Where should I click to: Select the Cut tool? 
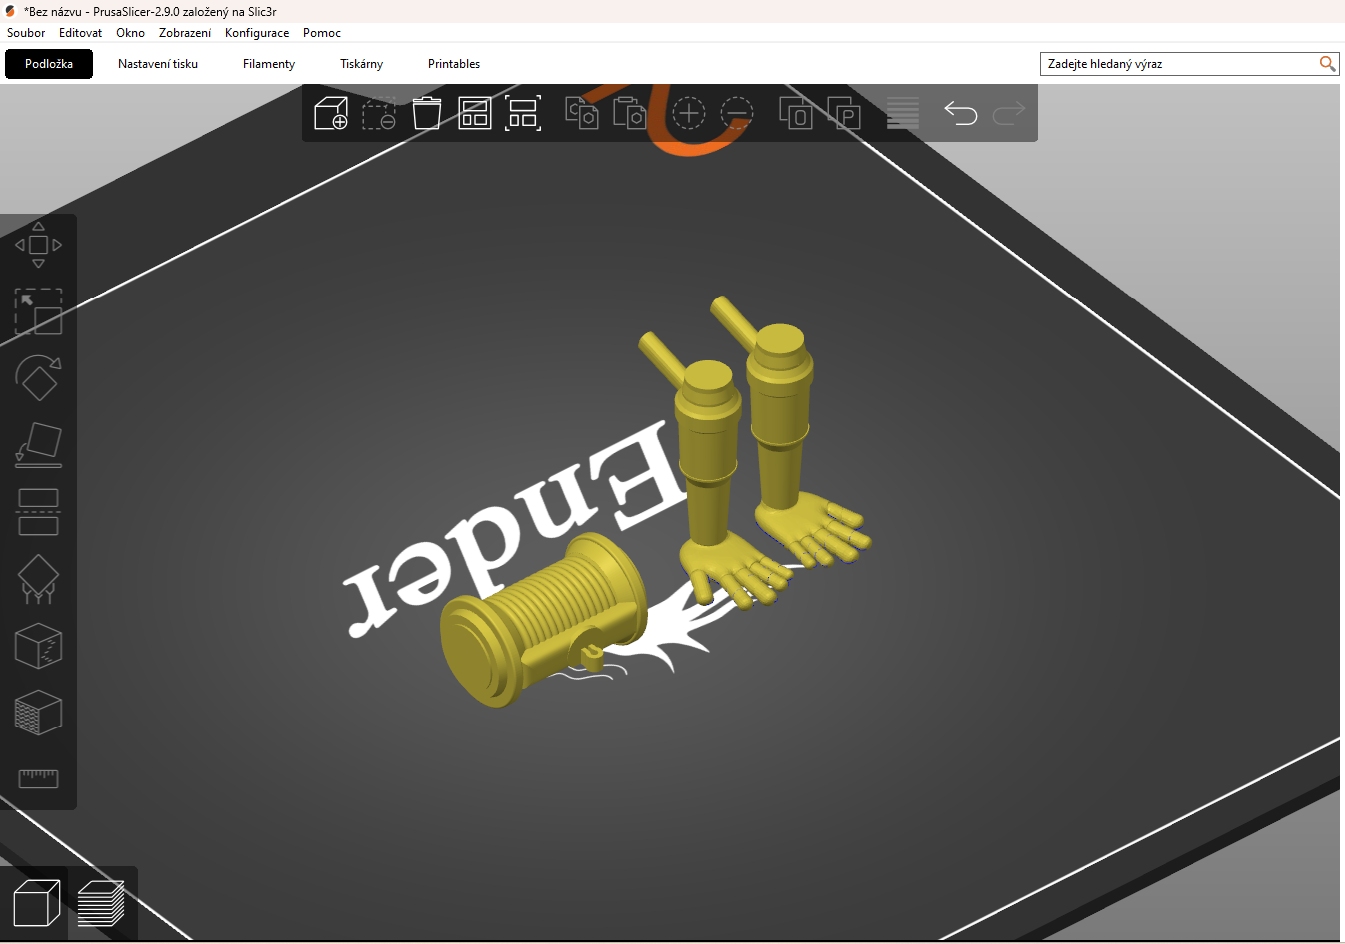click(x=38, y=512)
